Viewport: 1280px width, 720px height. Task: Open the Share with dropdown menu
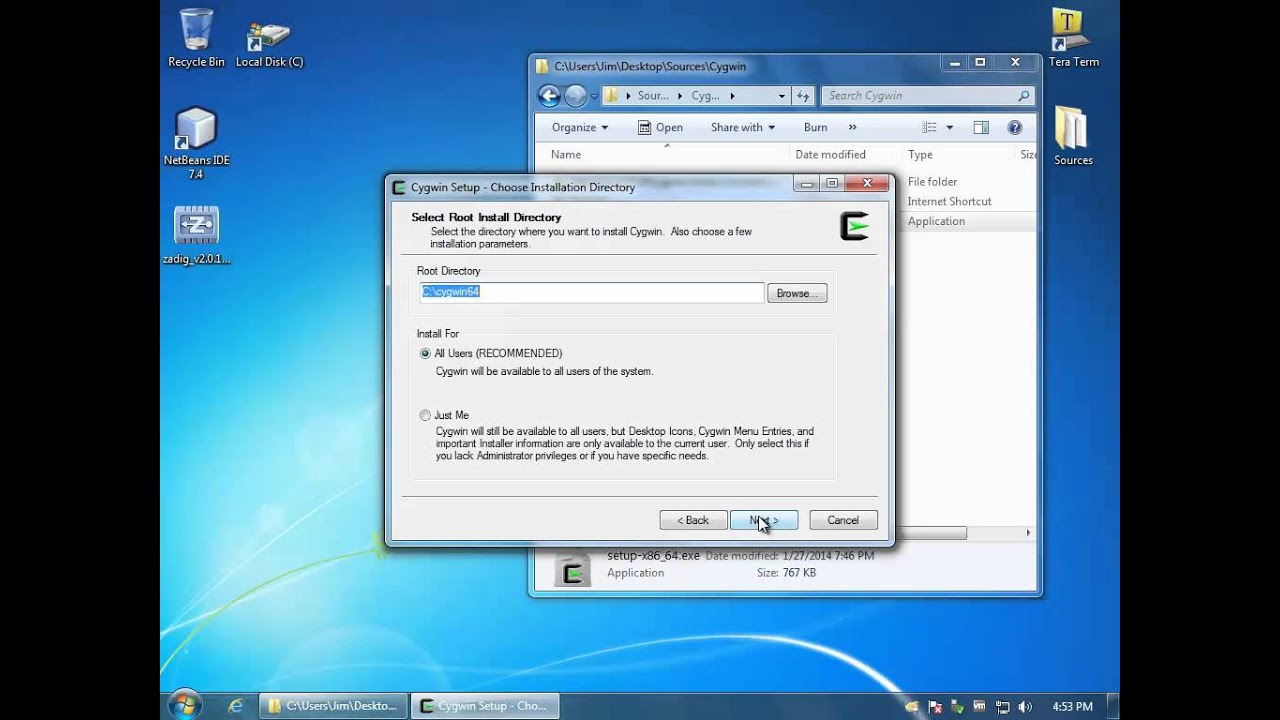pos(743,127)
